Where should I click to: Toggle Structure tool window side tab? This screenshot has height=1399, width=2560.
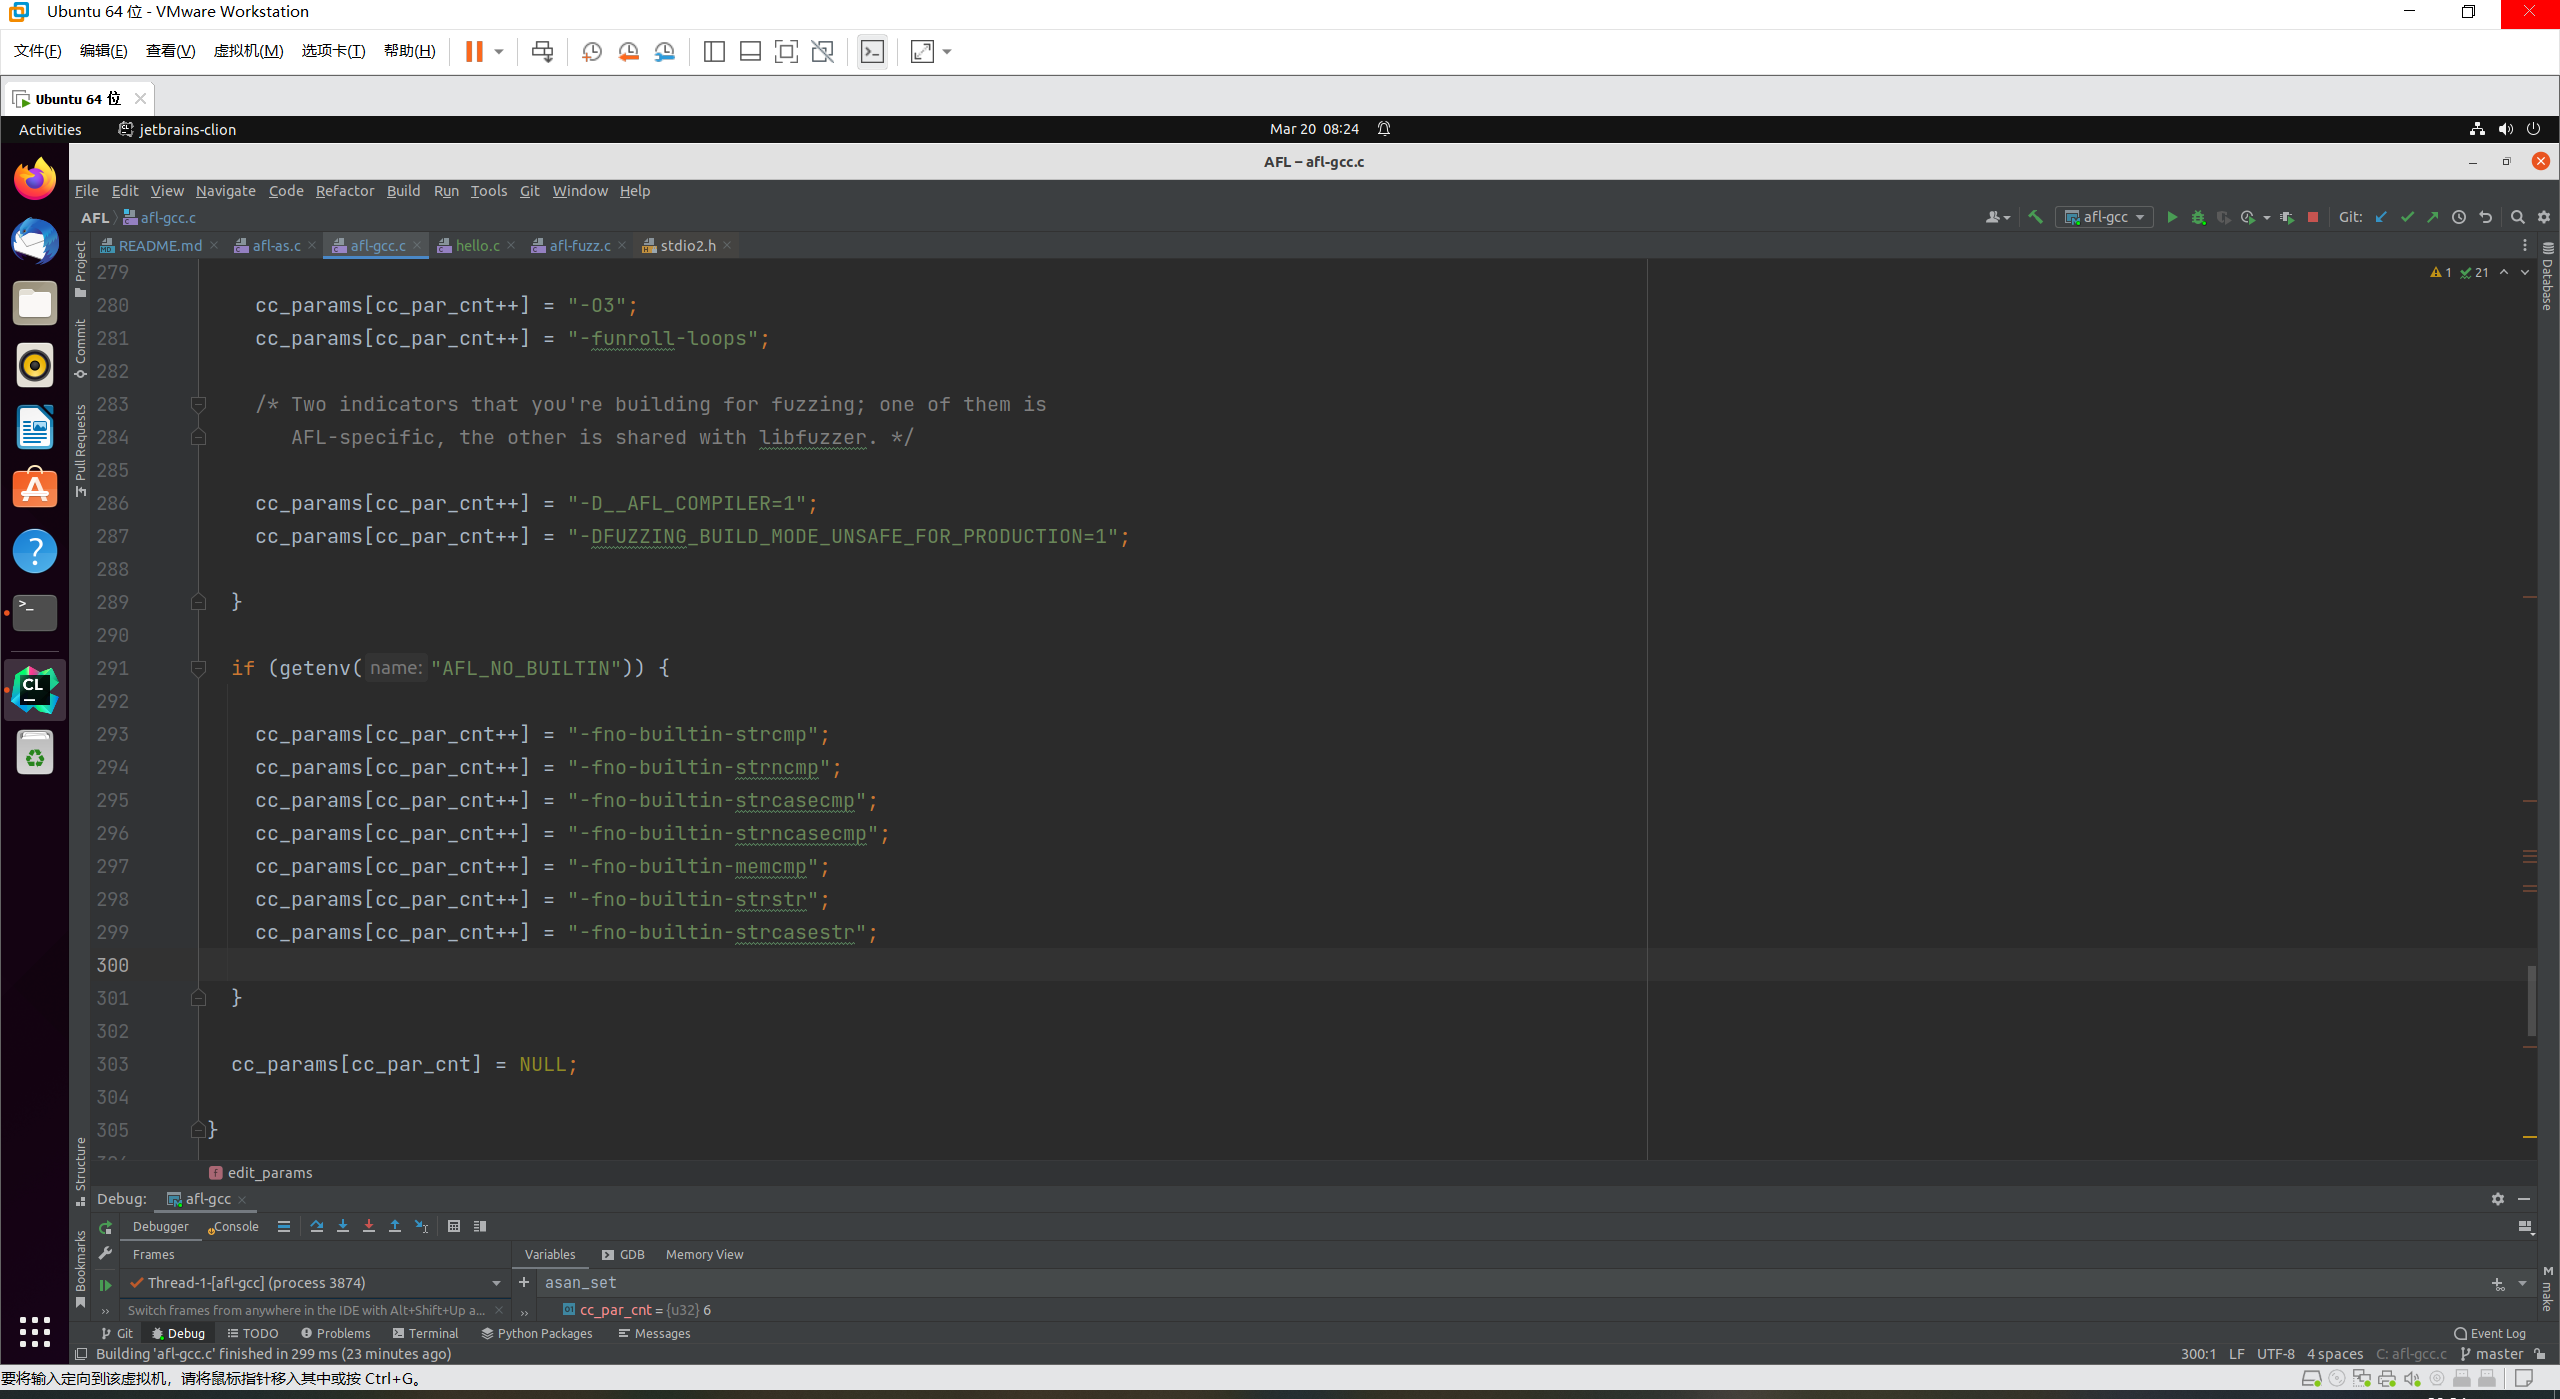pyautogui.click(x=81, y=1171)
